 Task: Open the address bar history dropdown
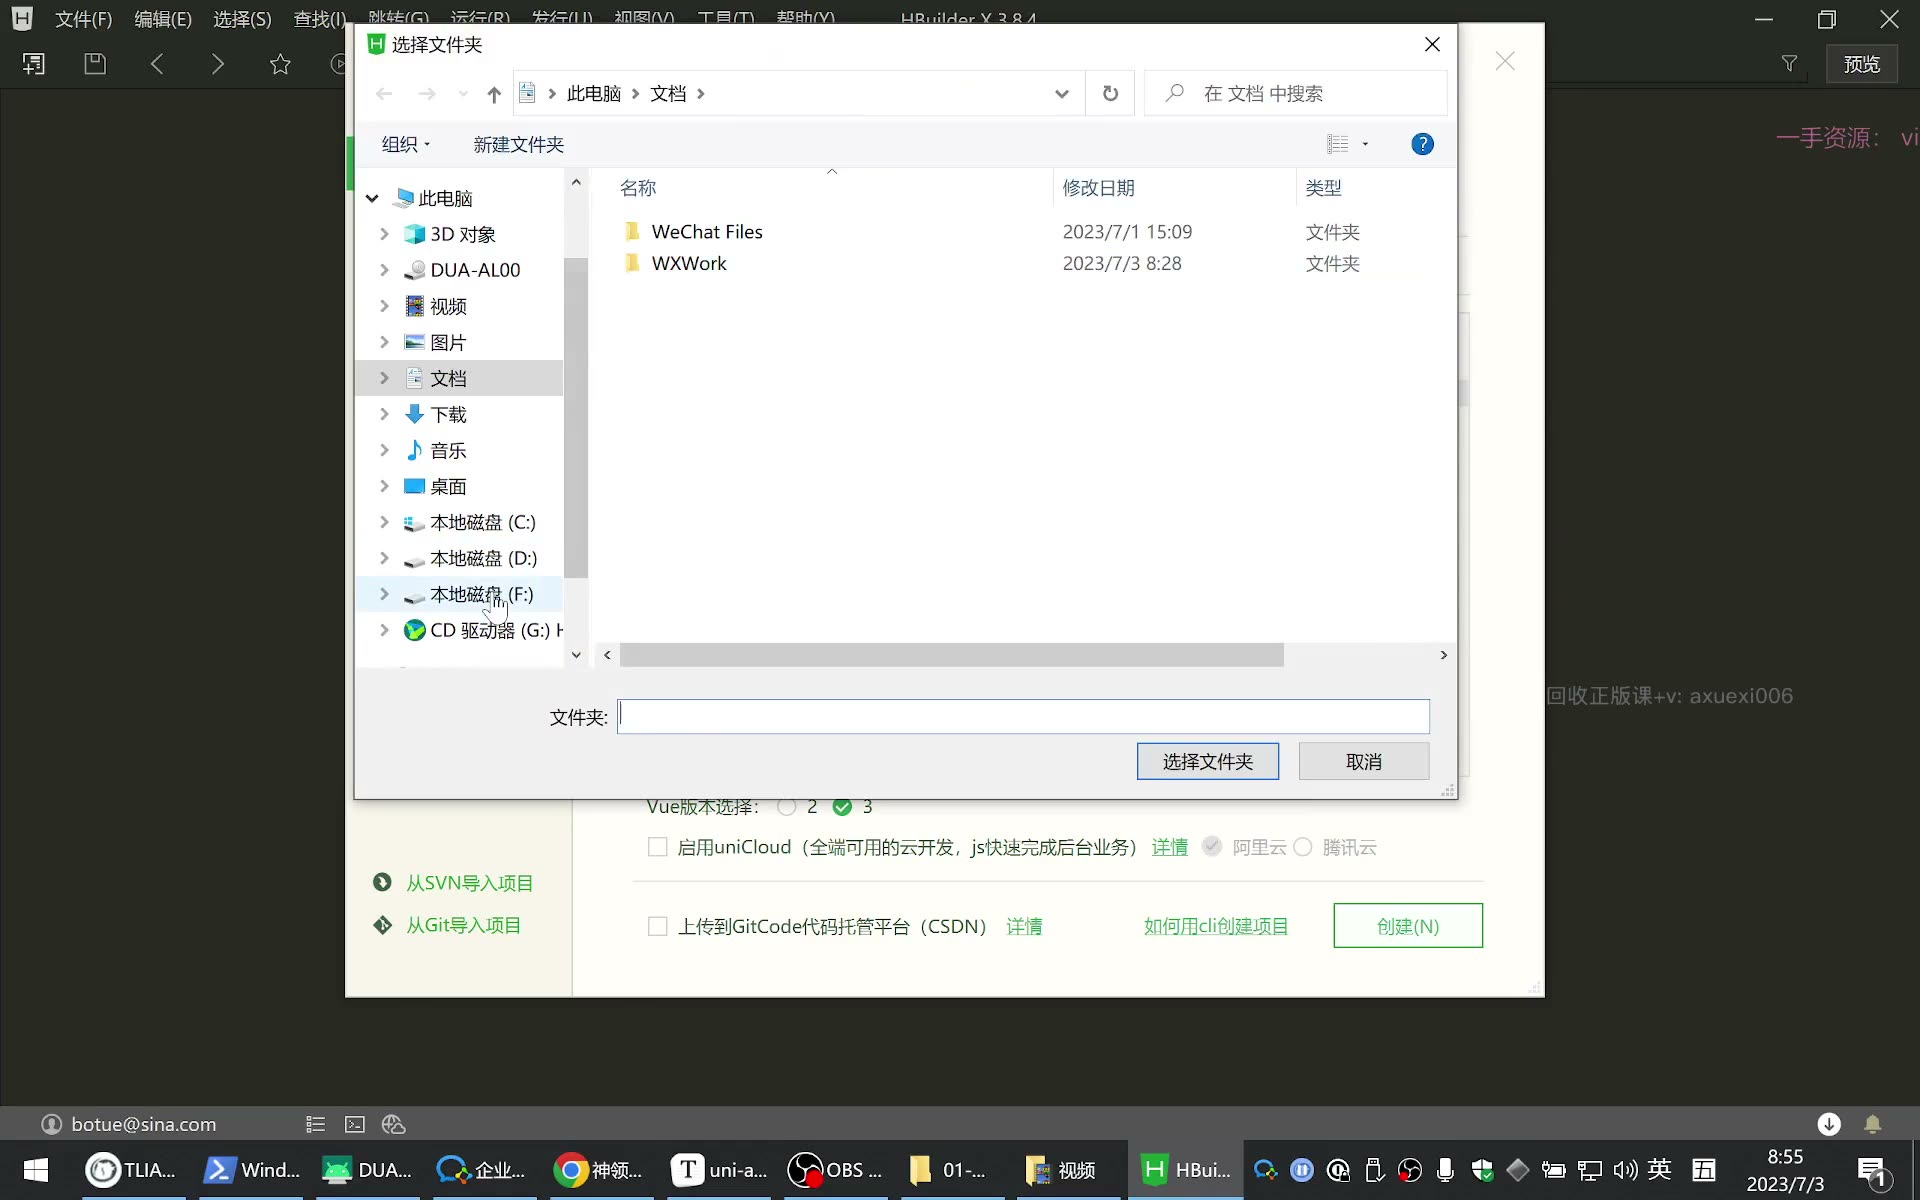pyautogui.click(x=1061, y=94)
